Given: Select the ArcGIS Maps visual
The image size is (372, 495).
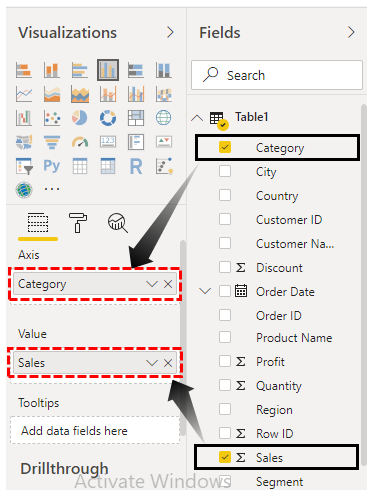Looking at the screenshot, I should tap(24, 190).
